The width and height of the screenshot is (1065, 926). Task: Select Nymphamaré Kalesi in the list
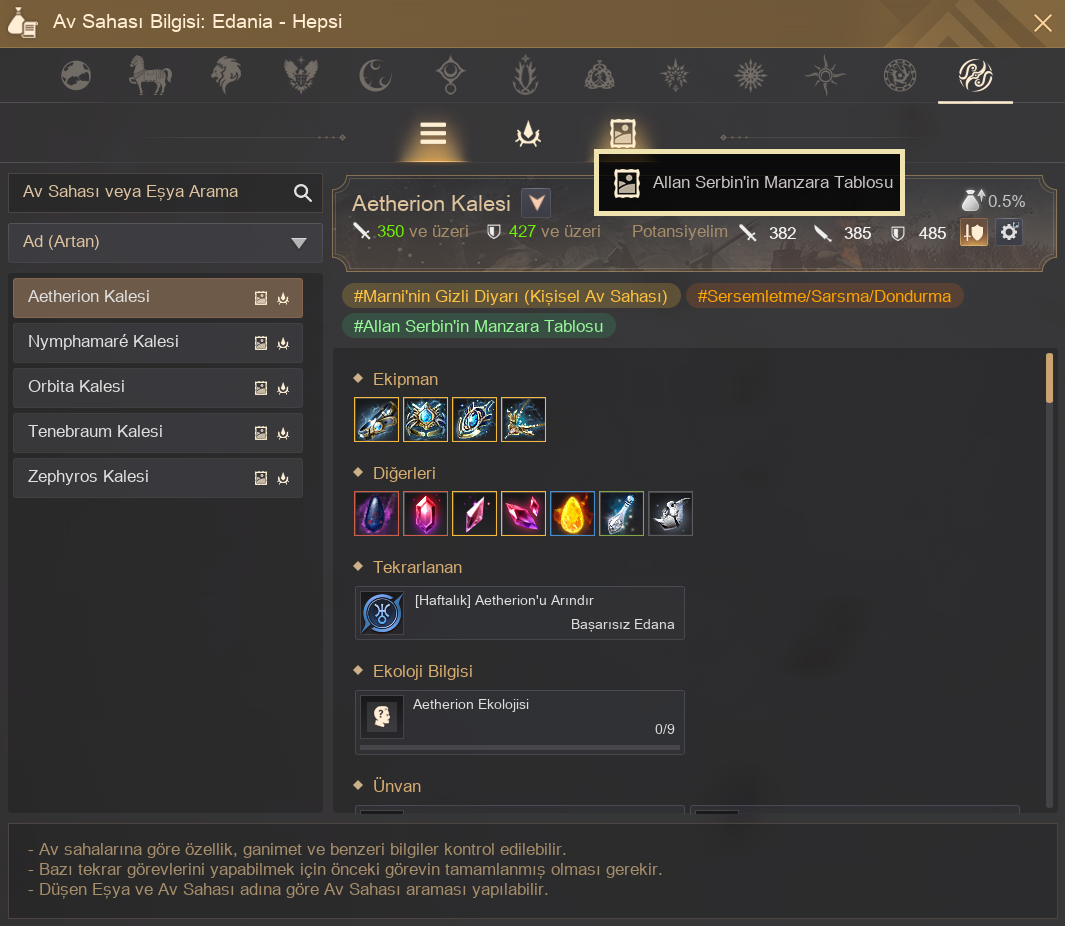[x=158, y=342]
